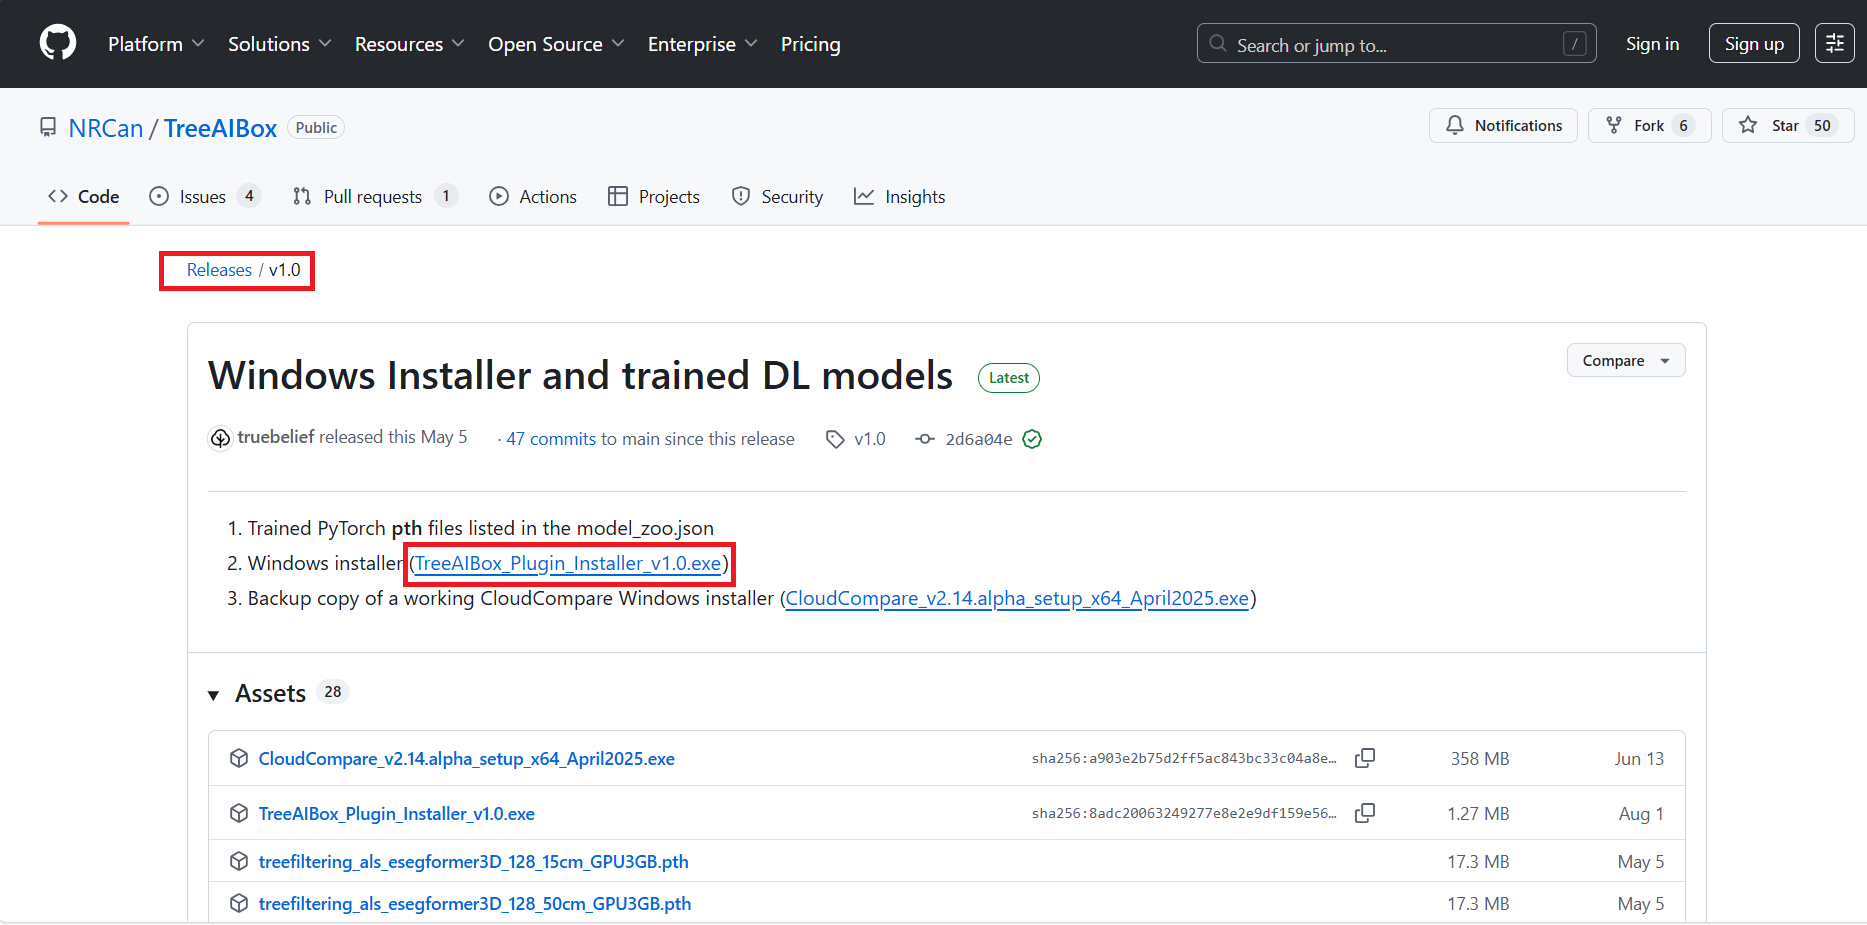
Task: Select the sha256:8adc20063249277e hash text
Action: coord(1184,813)
